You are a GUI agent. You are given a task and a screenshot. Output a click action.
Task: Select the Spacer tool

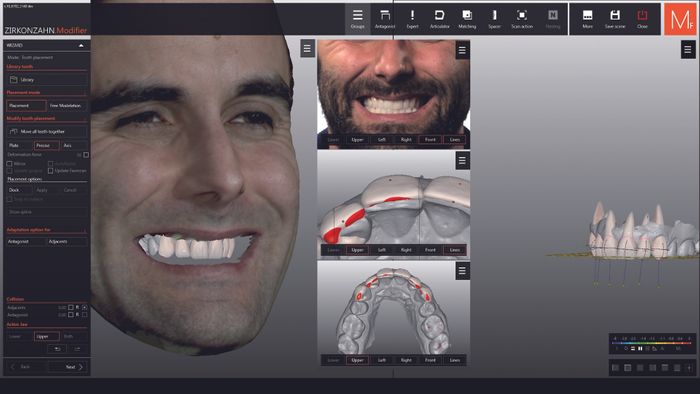pyautogui.click(x=494, y=19)
